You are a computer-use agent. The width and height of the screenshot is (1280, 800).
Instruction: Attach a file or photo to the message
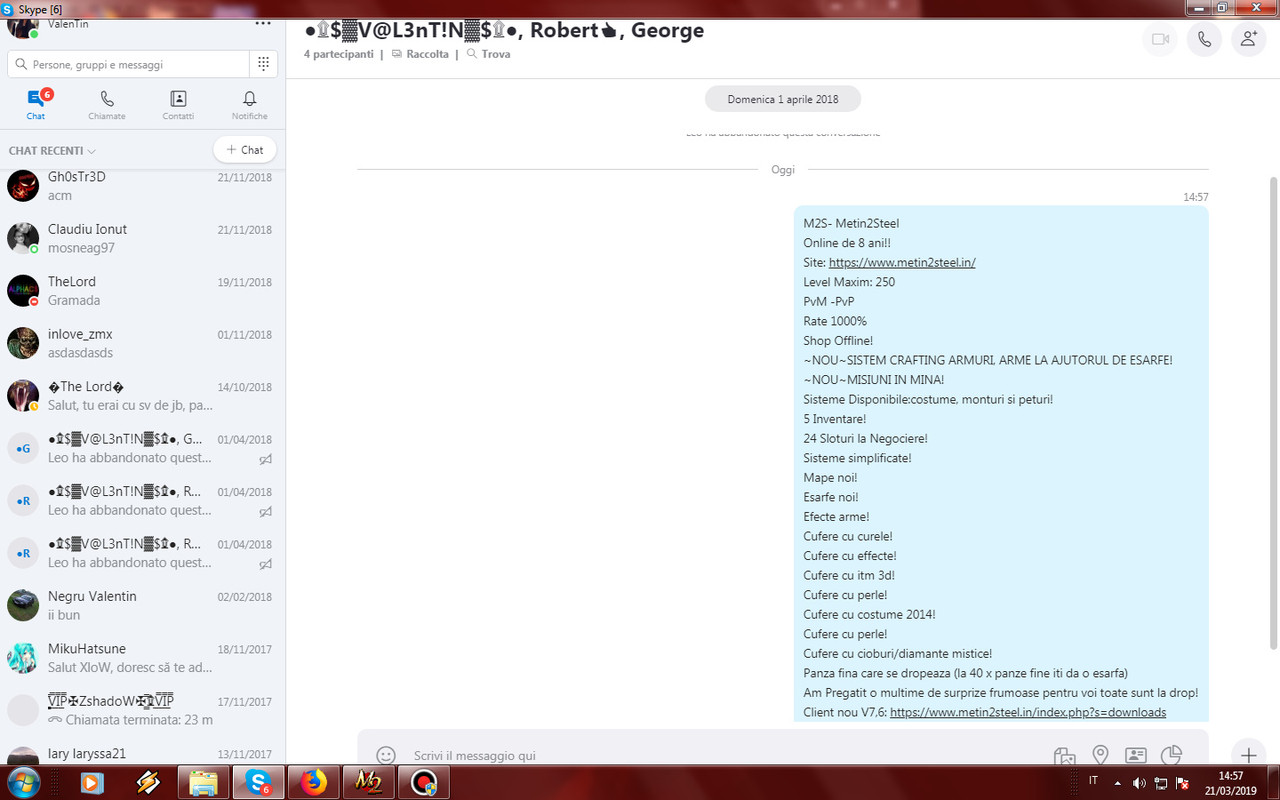tap(1064, 755)
